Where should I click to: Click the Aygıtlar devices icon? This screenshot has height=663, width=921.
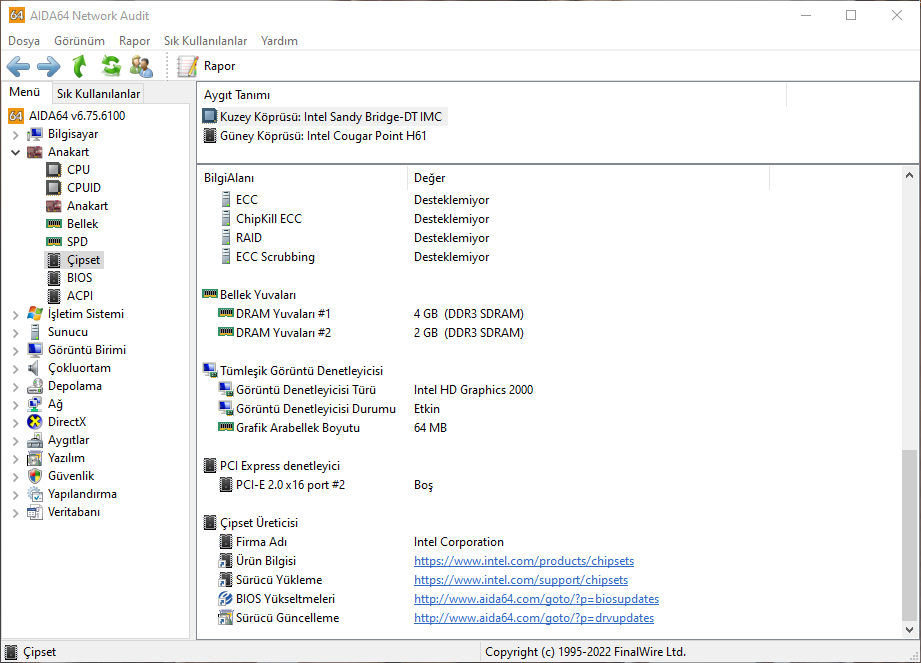click(x=35, y=440)
